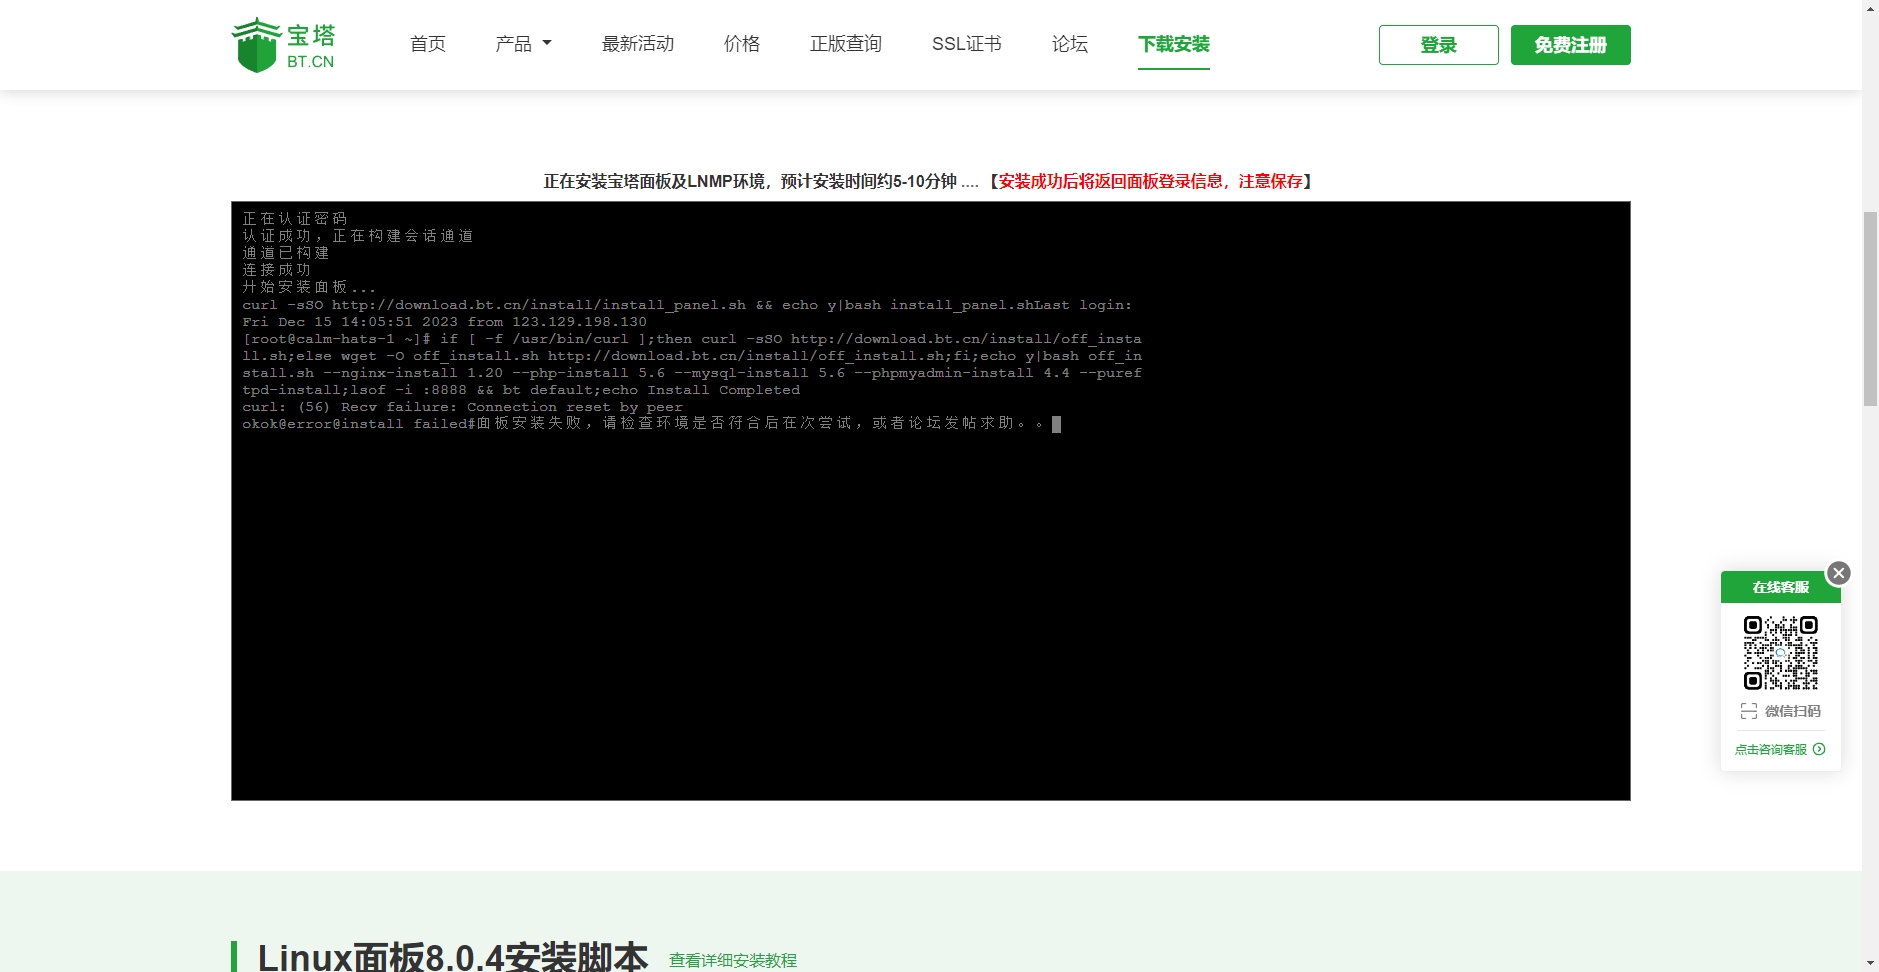Click the circular arrow icon beside 点击咨询客服
Image resolution: width=1879 pixels, height=972 pixels.
pyautogui.click(x=1818, y=749)
